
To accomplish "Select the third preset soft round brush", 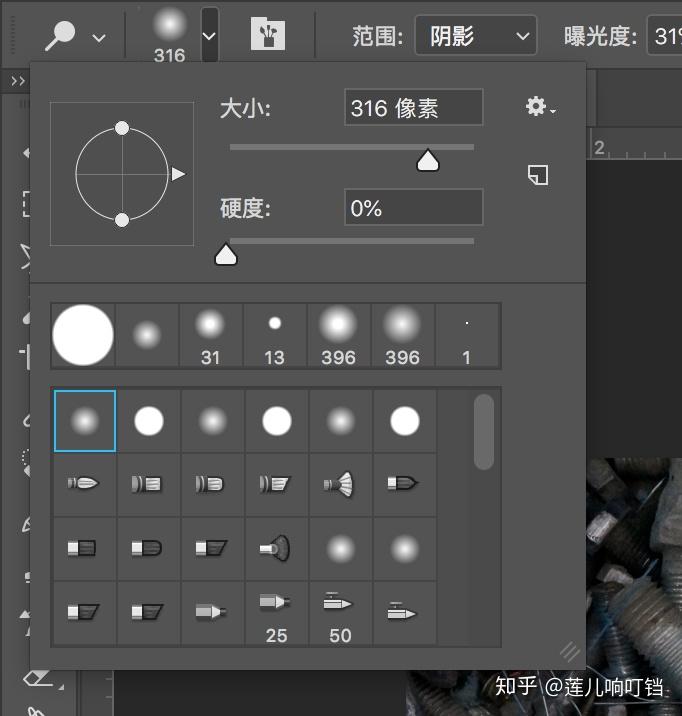I will pyautogui.click(x=213, y=421).
